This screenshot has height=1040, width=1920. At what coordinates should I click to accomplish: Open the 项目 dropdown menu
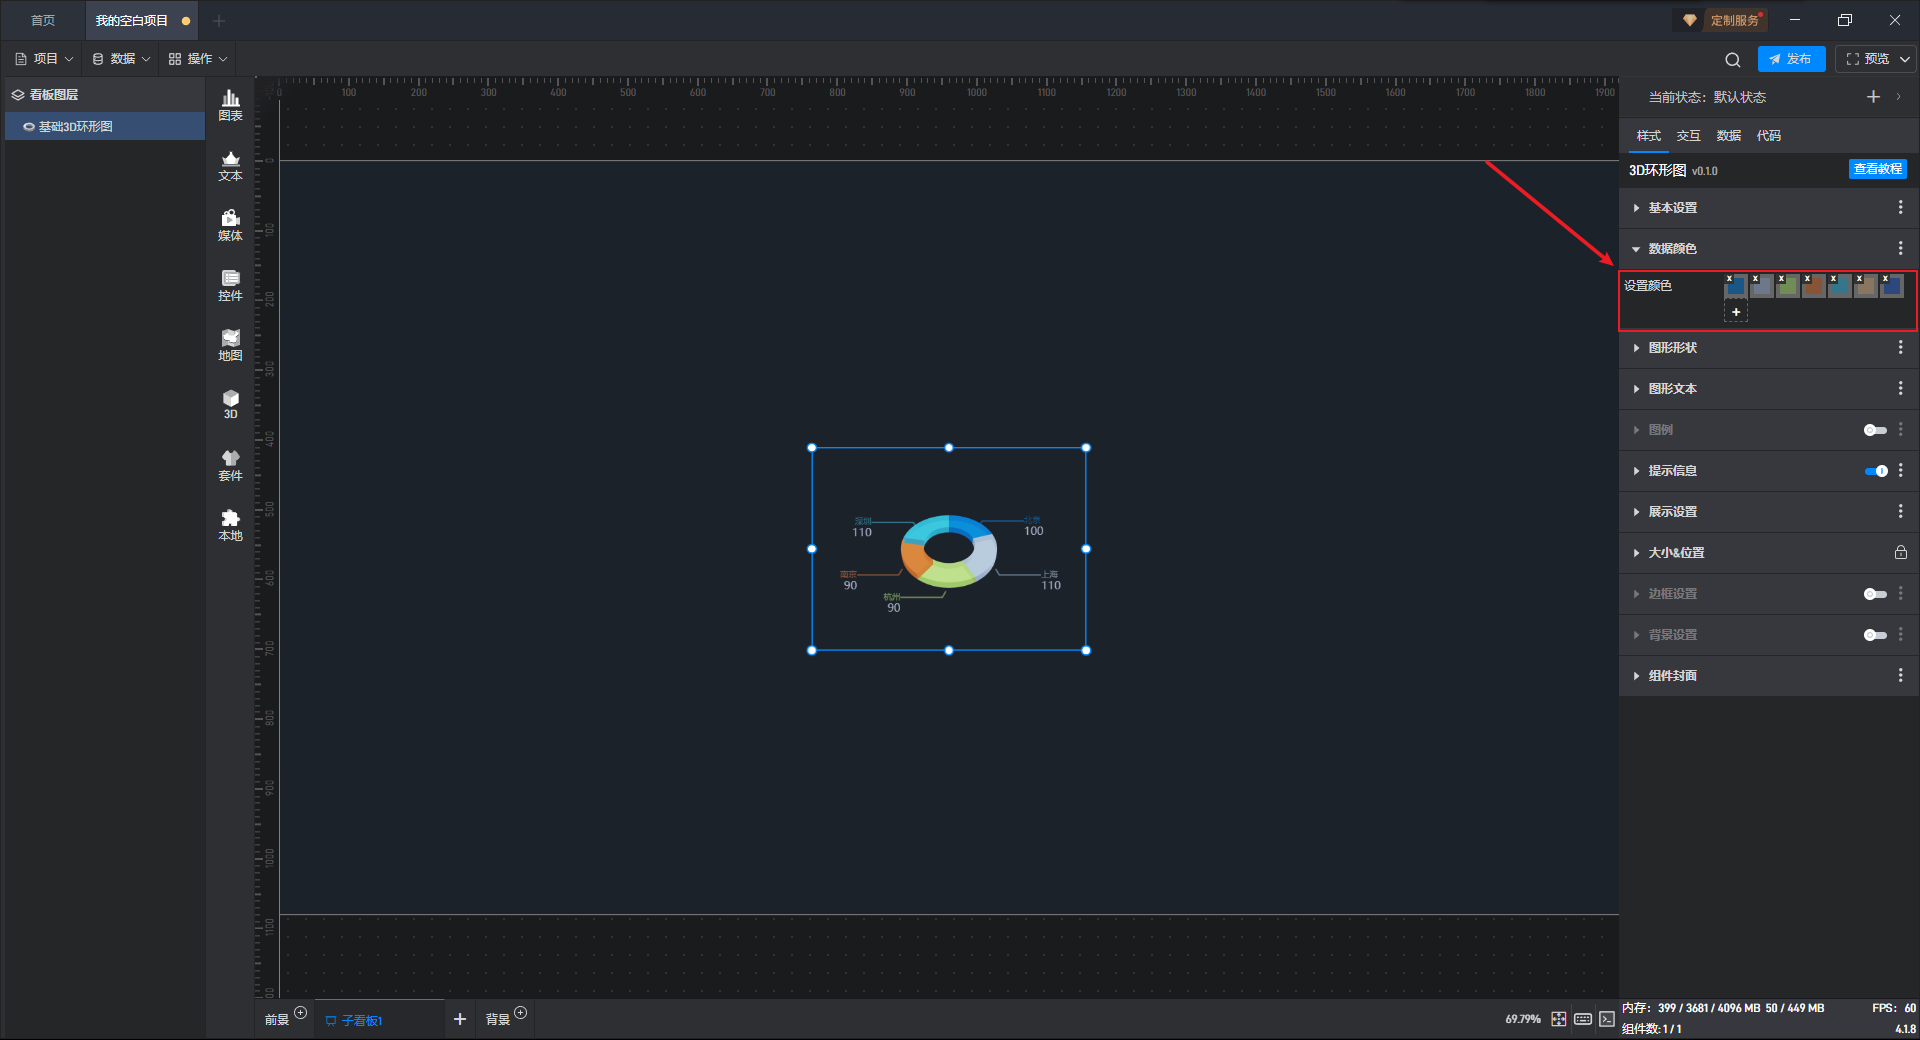click(x=45, y=59)
